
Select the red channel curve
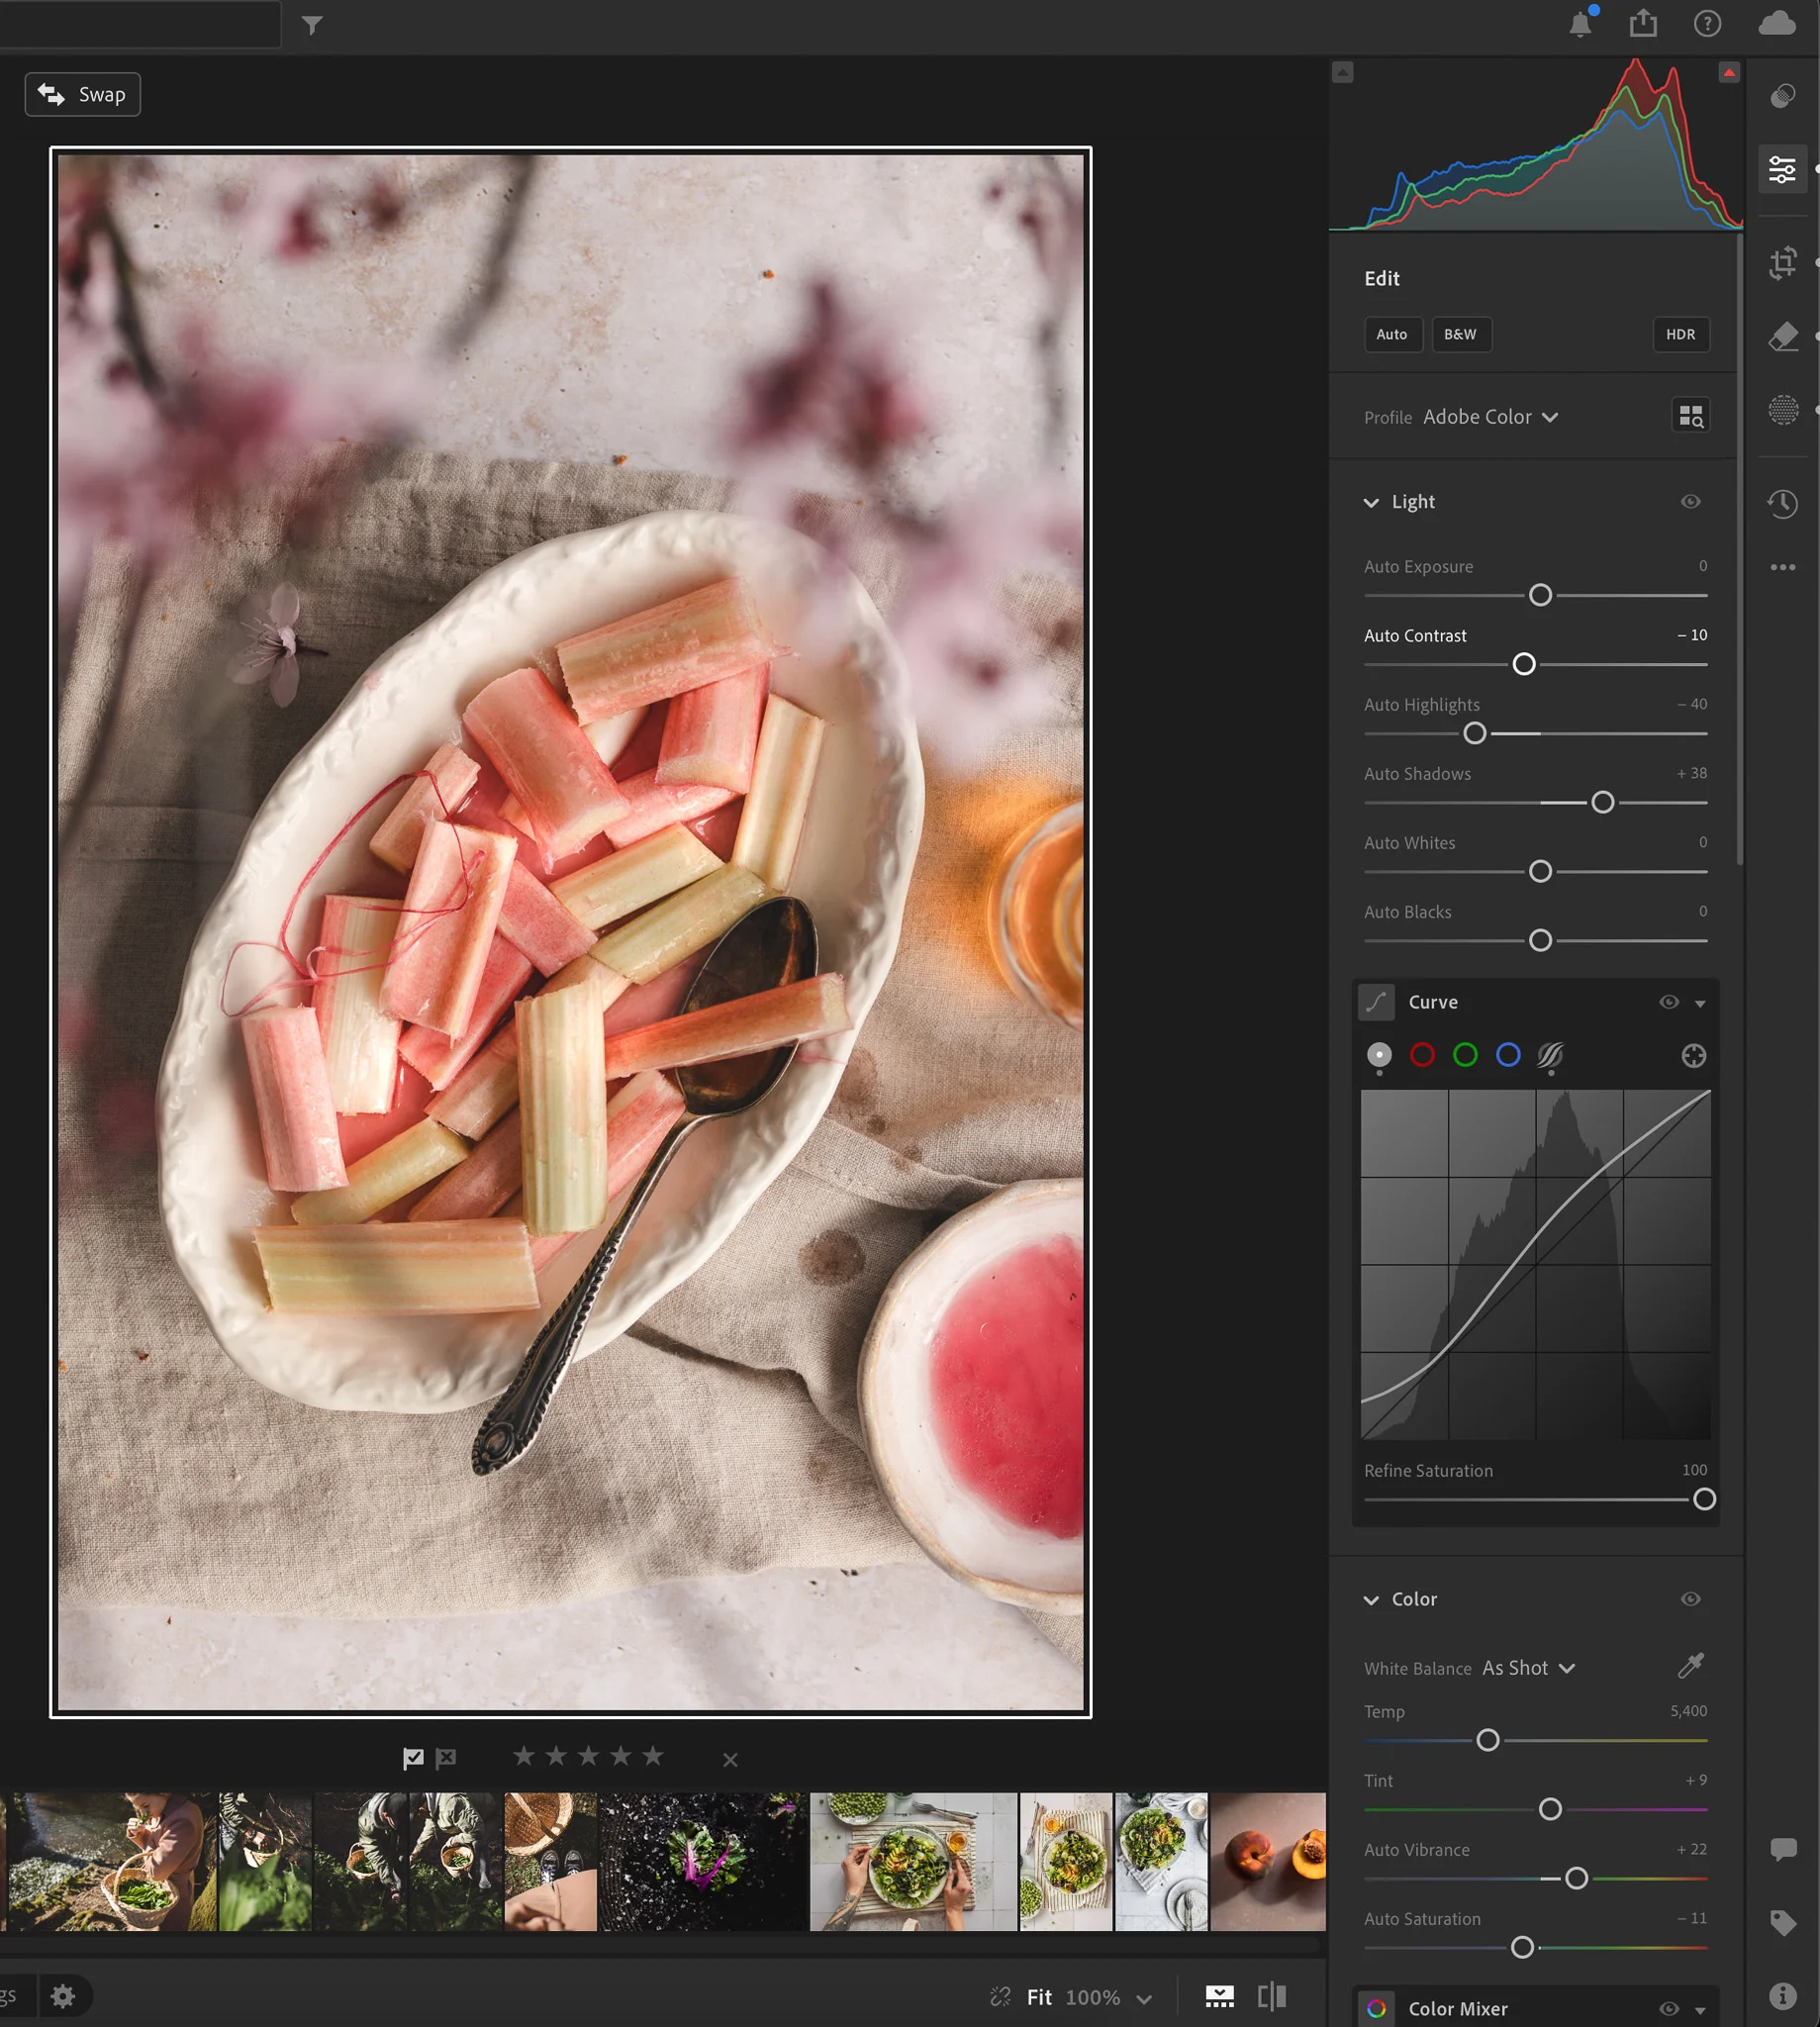[x=1422, y=1055]
